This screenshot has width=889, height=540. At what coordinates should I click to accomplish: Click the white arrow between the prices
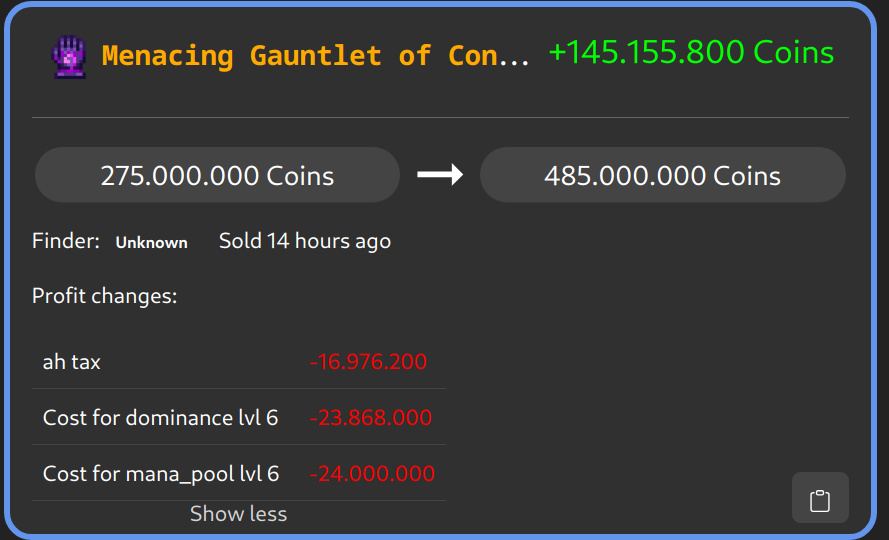click(440, 175)
